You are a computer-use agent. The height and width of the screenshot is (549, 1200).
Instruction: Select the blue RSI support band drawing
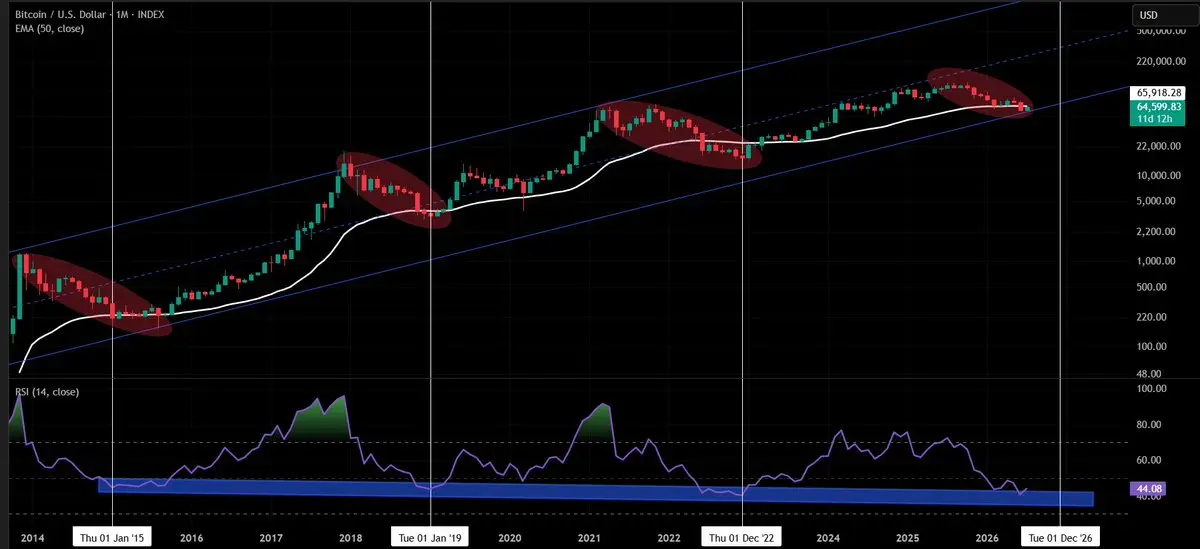pos(595,490)
